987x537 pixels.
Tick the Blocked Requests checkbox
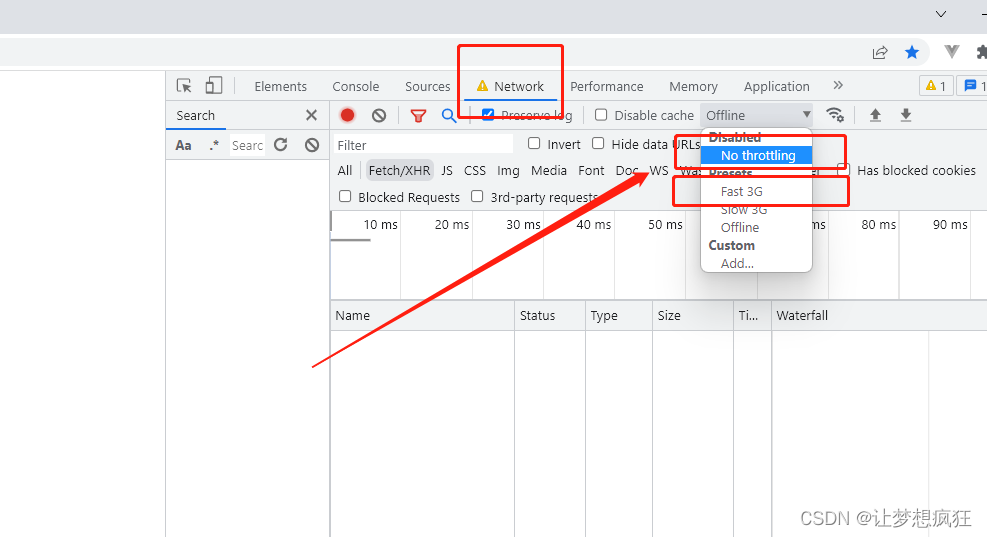point(345,197)
